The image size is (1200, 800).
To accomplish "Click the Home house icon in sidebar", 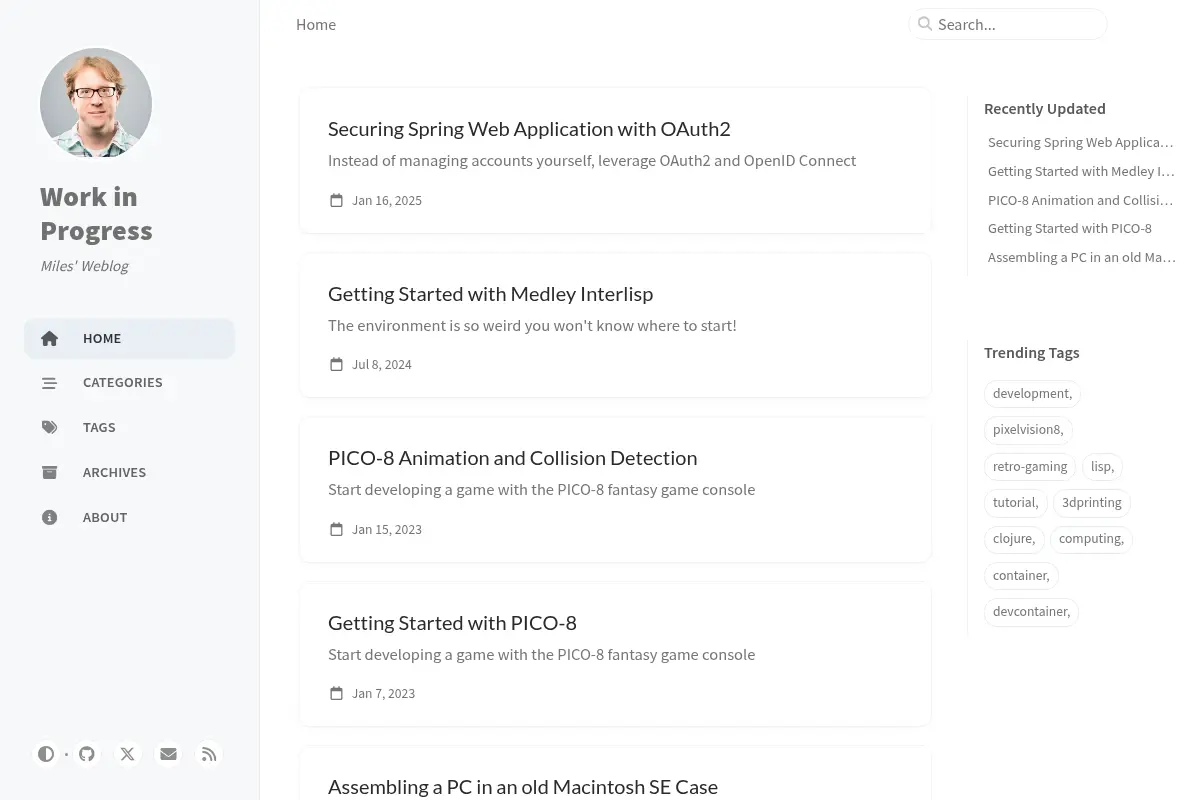I will tap(49, 338).
